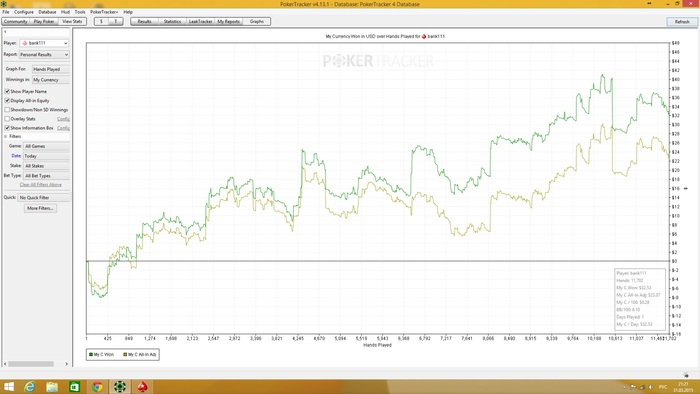Open the Winnings In My Currency selector
The height and width of the screenshot is (394, 700).
pyautogui.click(x=50, y=80)
